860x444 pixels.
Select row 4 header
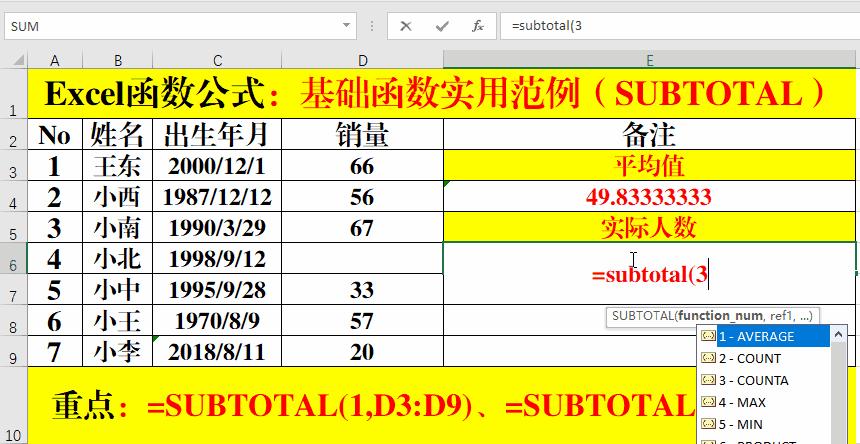[x=13, y=196]
